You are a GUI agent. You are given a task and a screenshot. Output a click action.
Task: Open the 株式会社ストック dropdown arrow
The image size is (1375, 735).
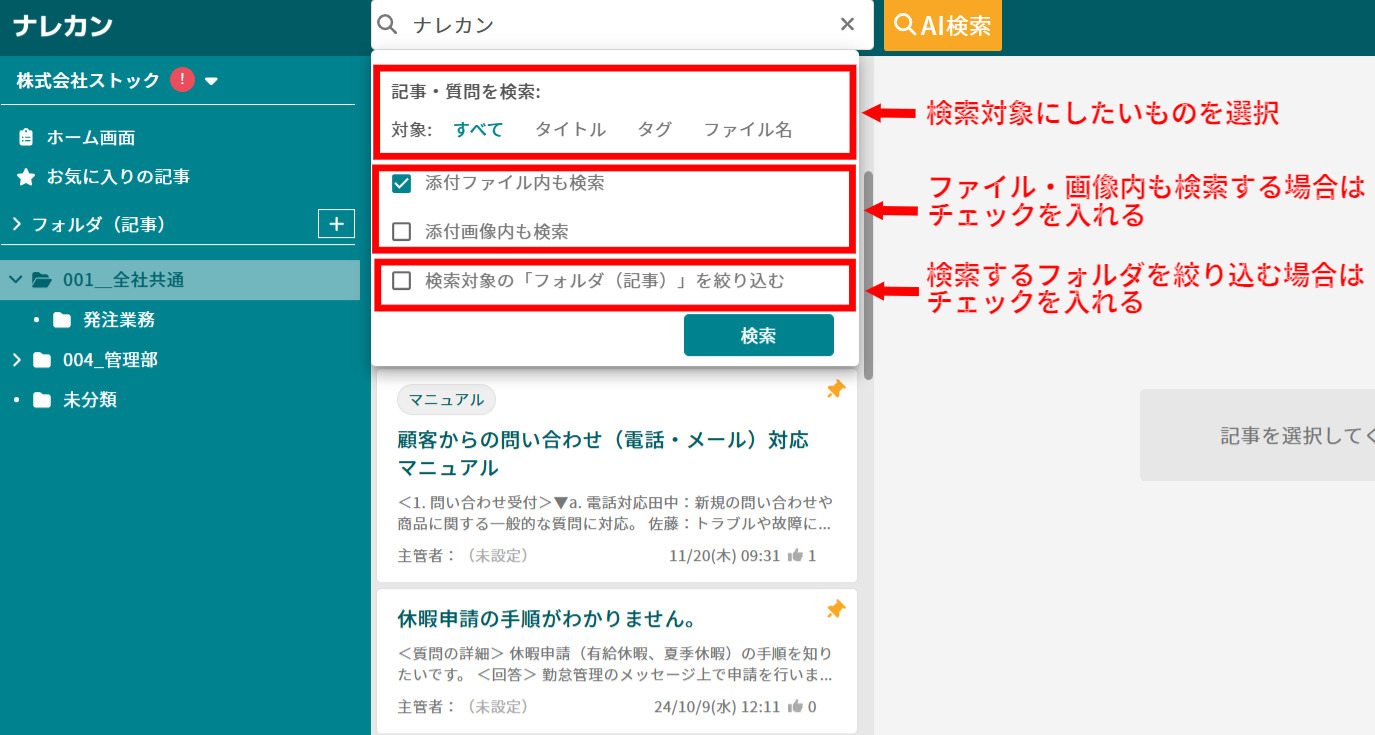coord(210,79)
